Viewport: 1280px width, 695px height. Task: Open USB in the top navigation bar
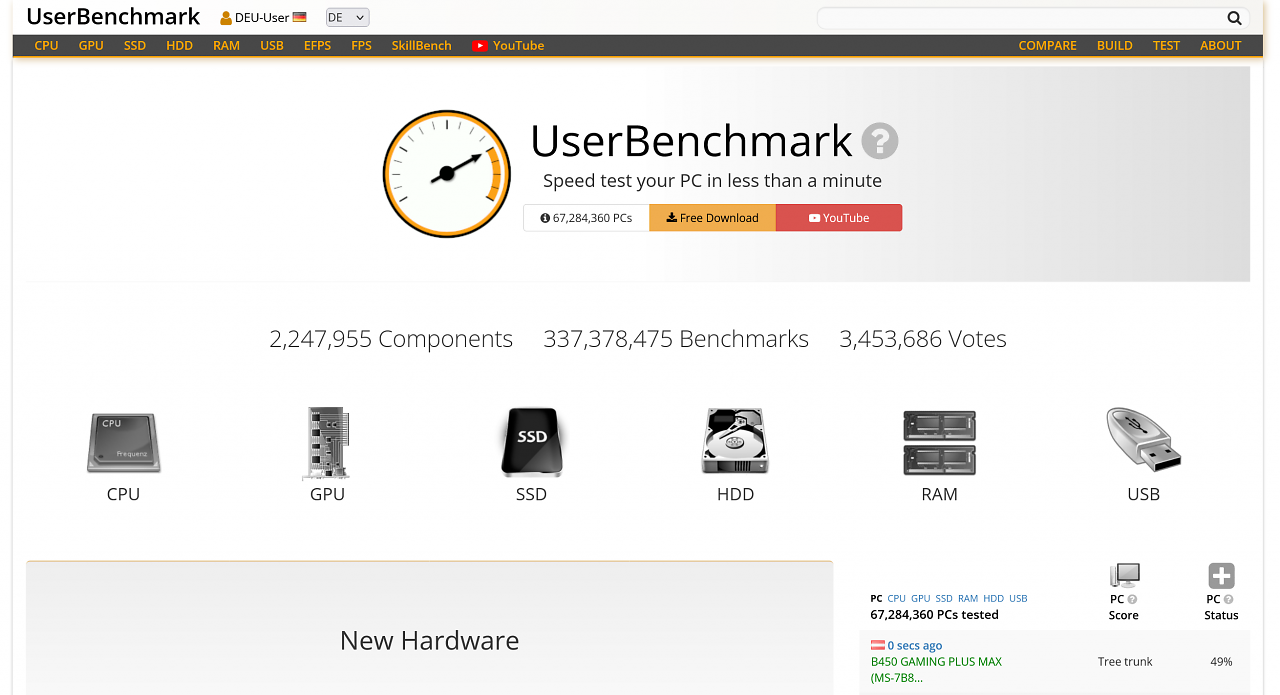coord(272,46)
